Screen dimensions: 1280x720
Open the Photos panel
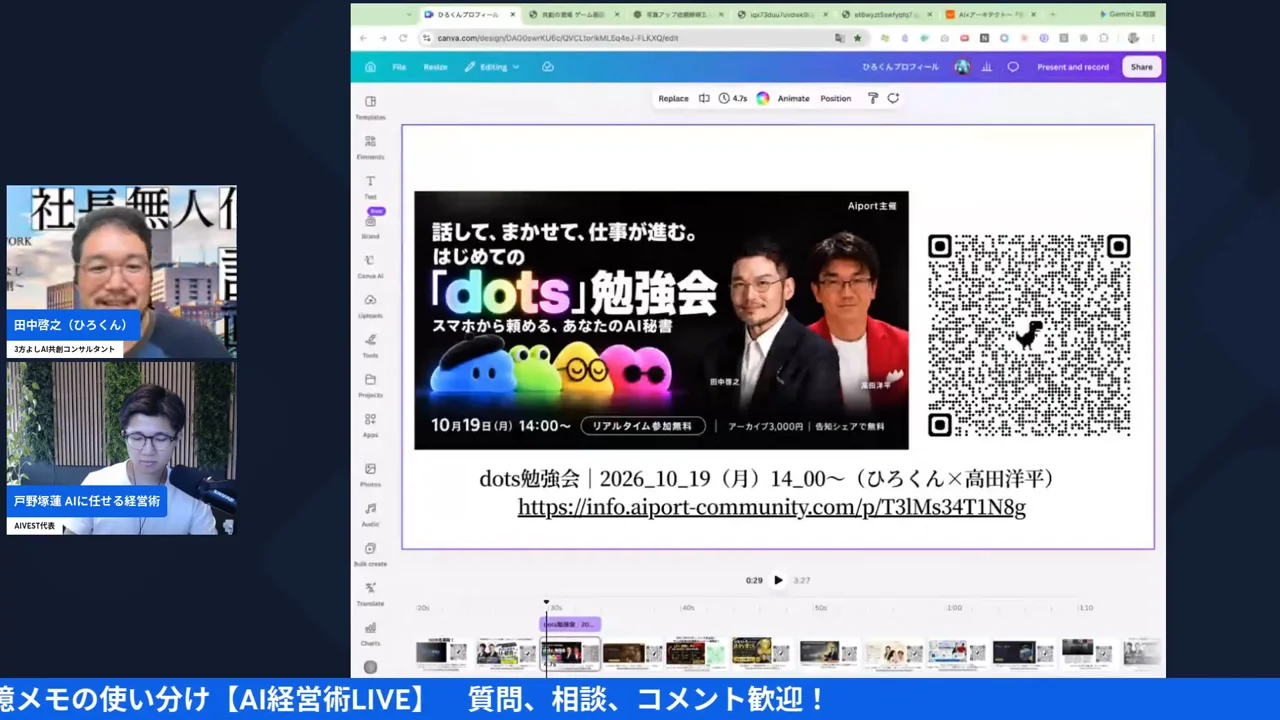pyautogui.click(x=370, y=474)
